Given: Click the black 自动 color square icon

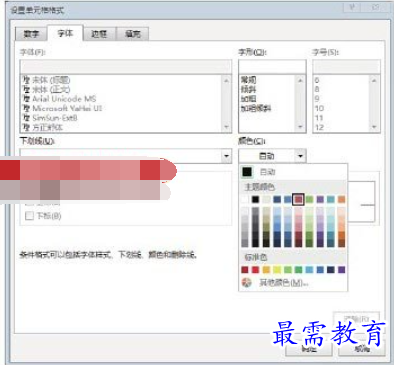Looking at the screenshot, I should [247, 172].
